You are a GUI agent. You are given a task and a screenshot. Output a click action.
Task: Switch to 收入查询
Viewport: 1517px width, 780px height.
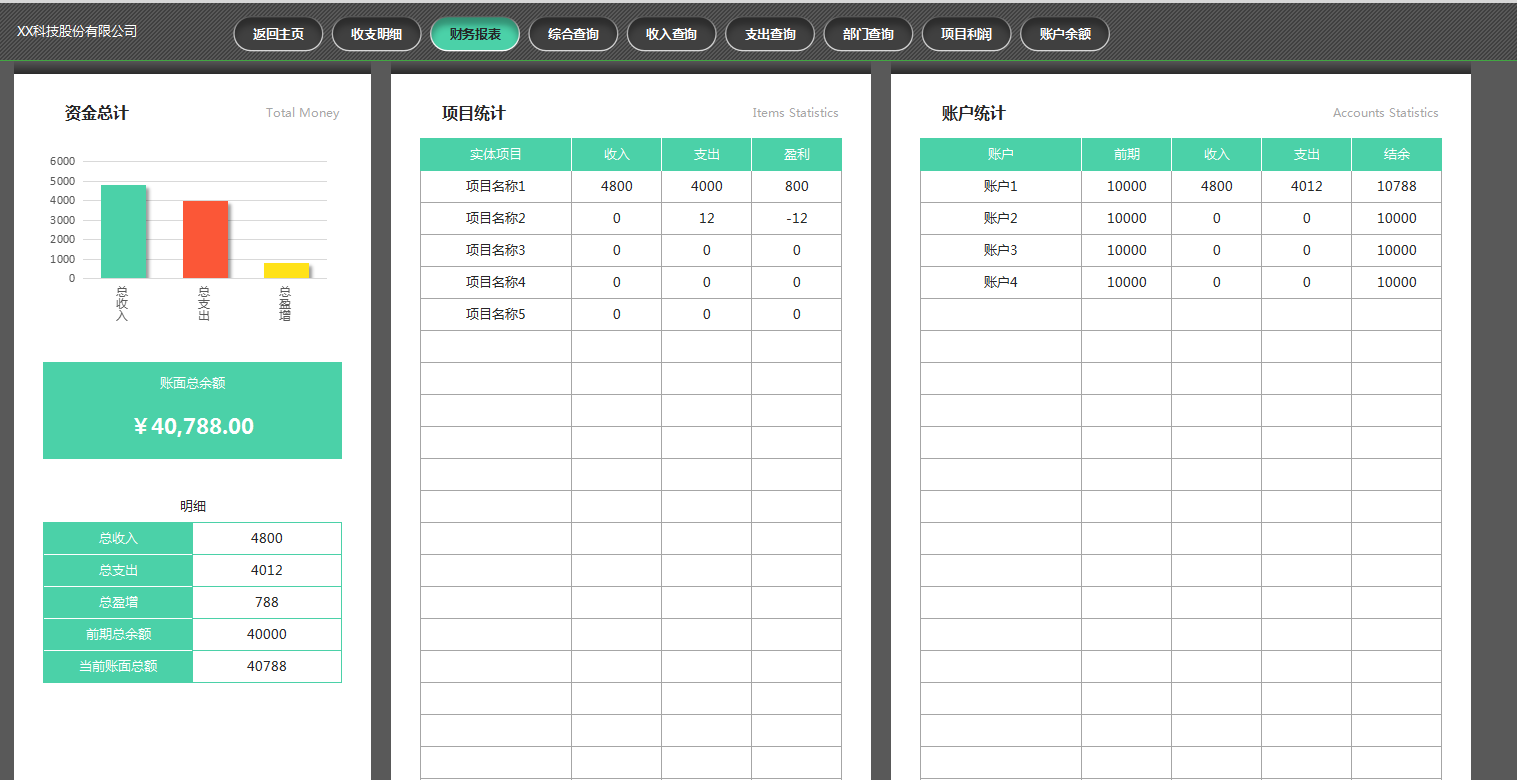click(x=671, y=34)
